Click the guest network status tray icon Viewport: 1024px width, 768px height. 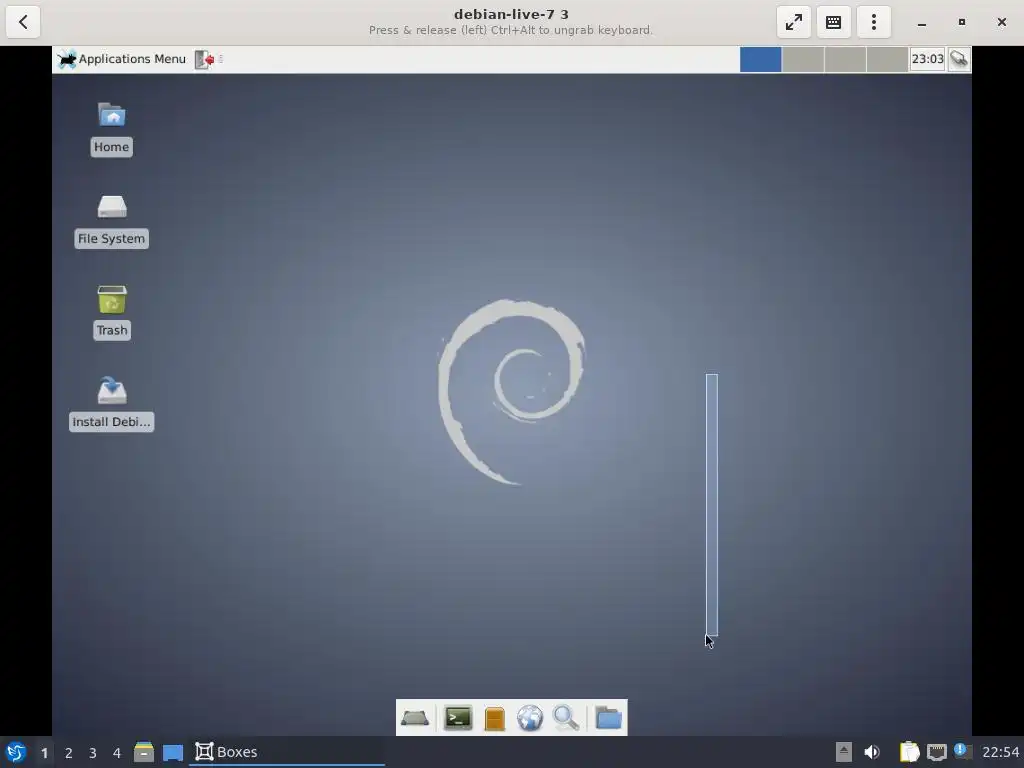[x=959, y=59]
